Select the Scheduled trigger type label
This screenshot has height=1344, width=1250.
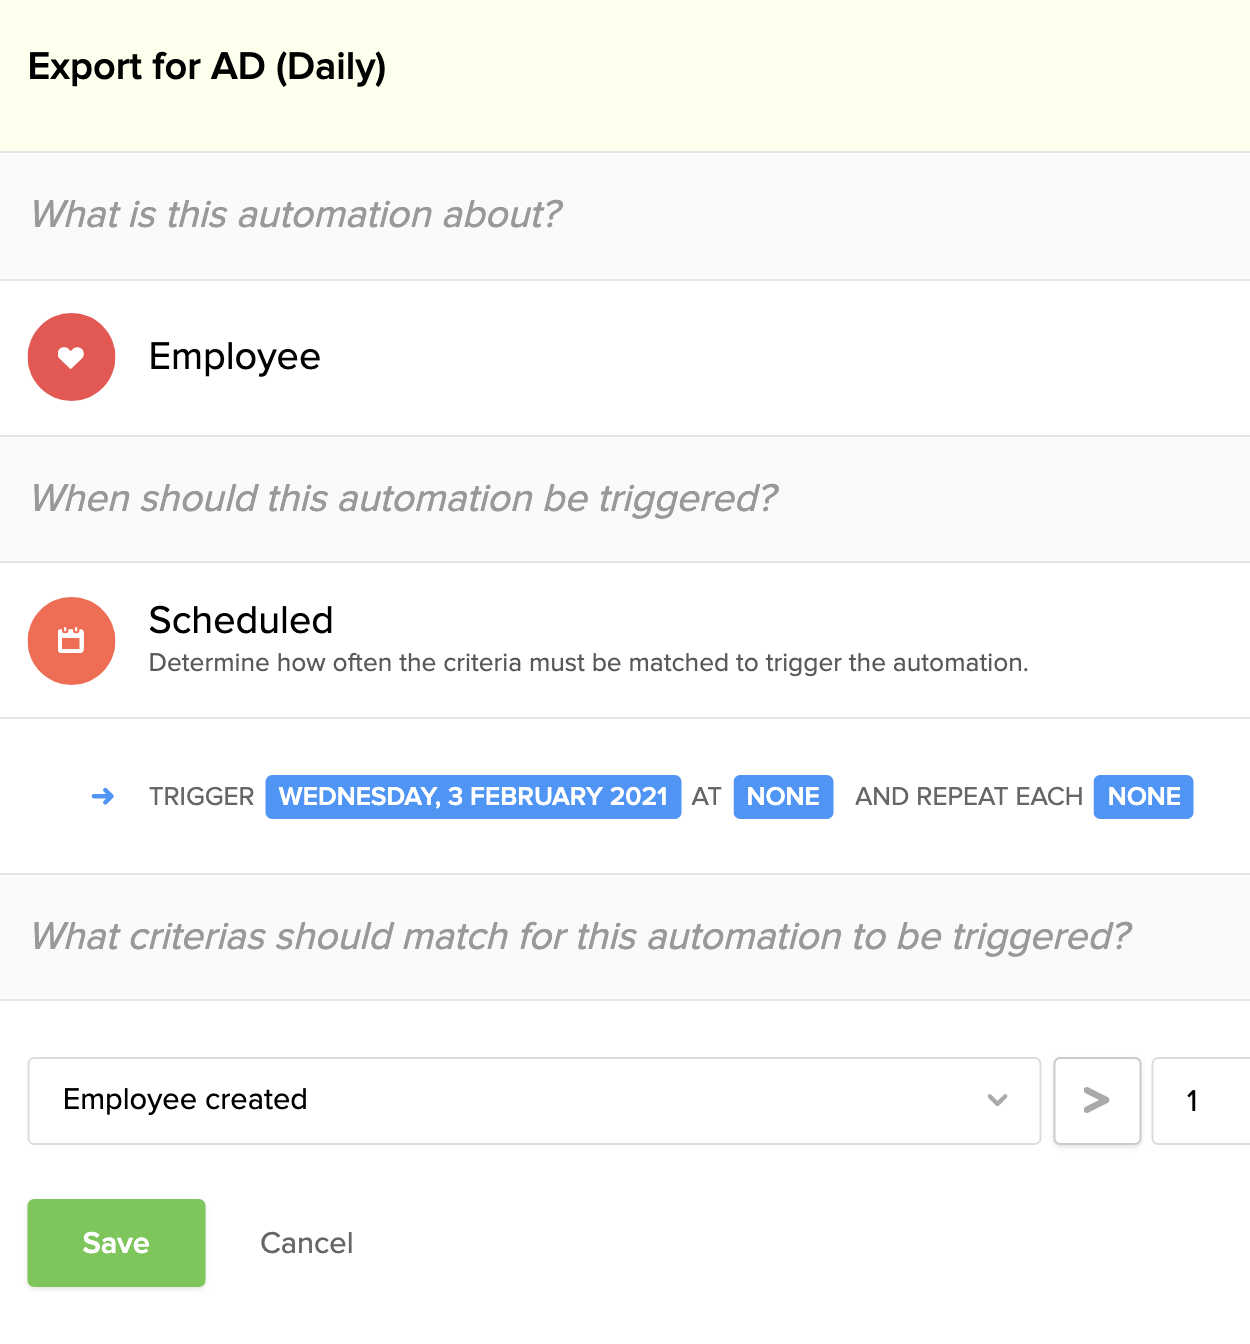click(x=241, y=621)
